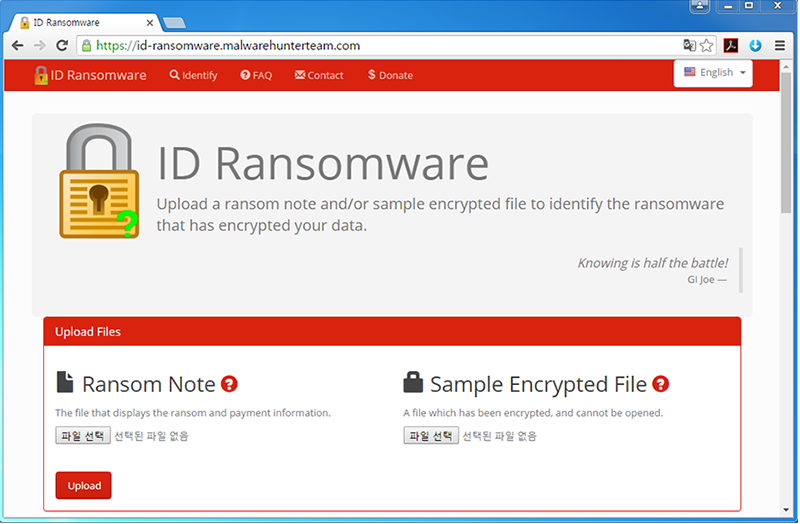This screenshot has width=800, height=524.
Task: Click the Ransom Note help question icon
Action: point(229,384)
